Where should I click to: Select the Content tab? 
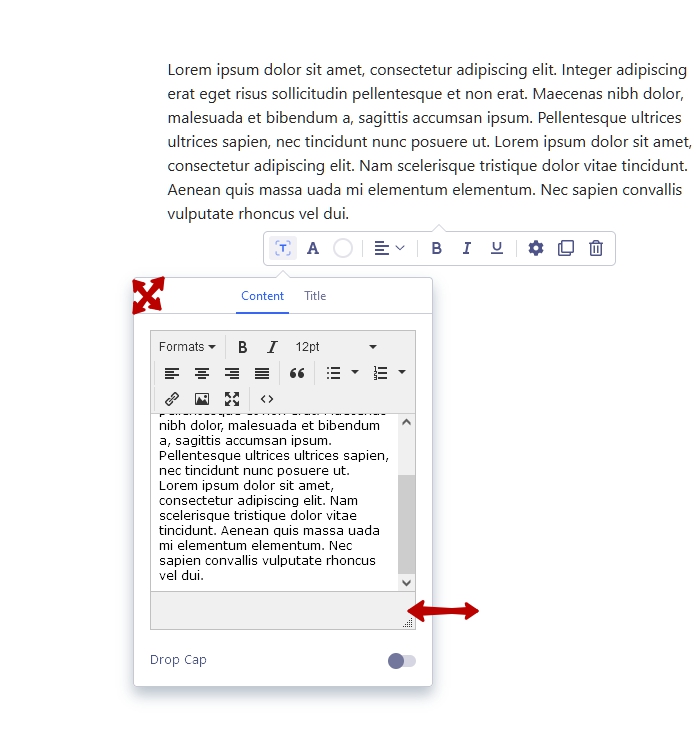[262, 296]
